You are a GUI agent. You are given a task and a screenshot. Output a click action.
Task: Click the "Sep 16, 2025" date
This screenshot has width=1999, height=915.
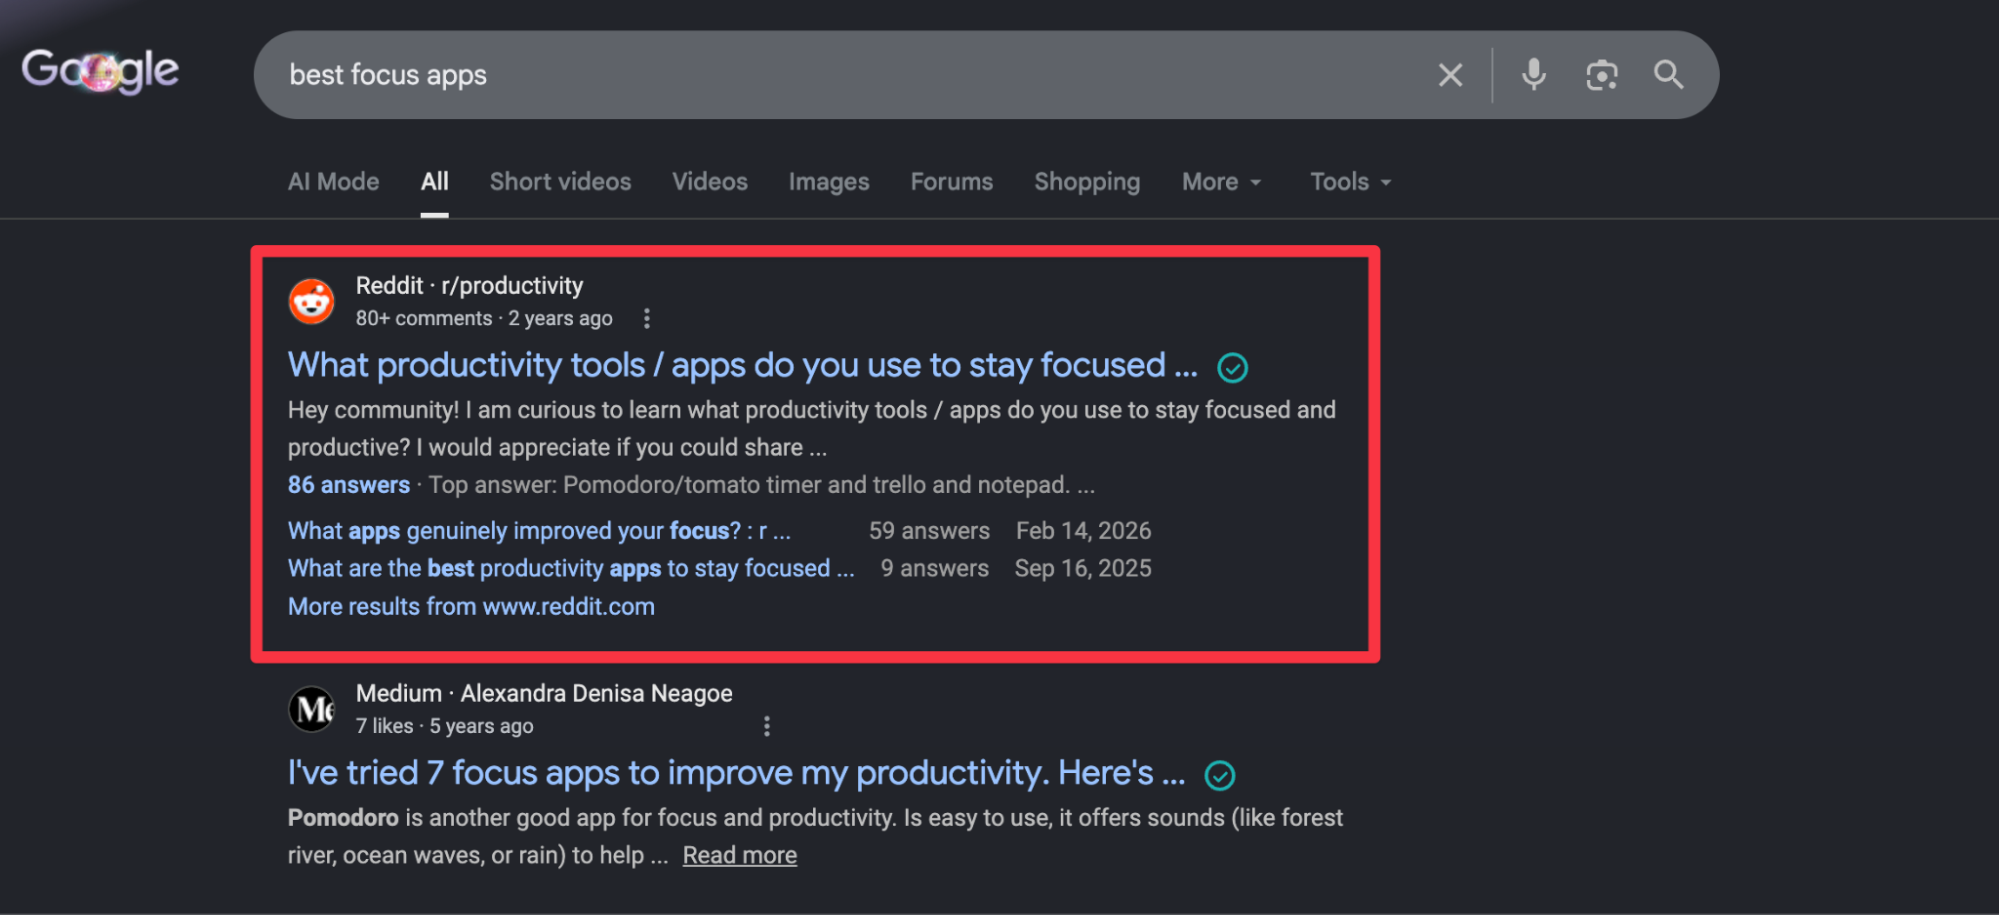[1083, 569]
